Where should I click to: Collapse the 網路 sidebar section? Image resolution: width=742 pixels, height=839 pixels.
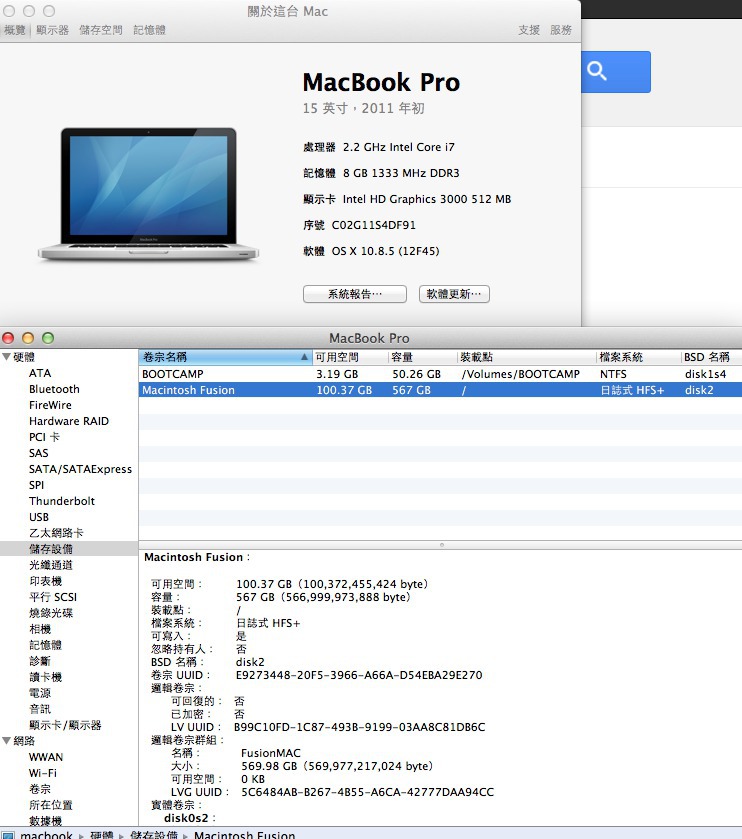tap(6, 741)
